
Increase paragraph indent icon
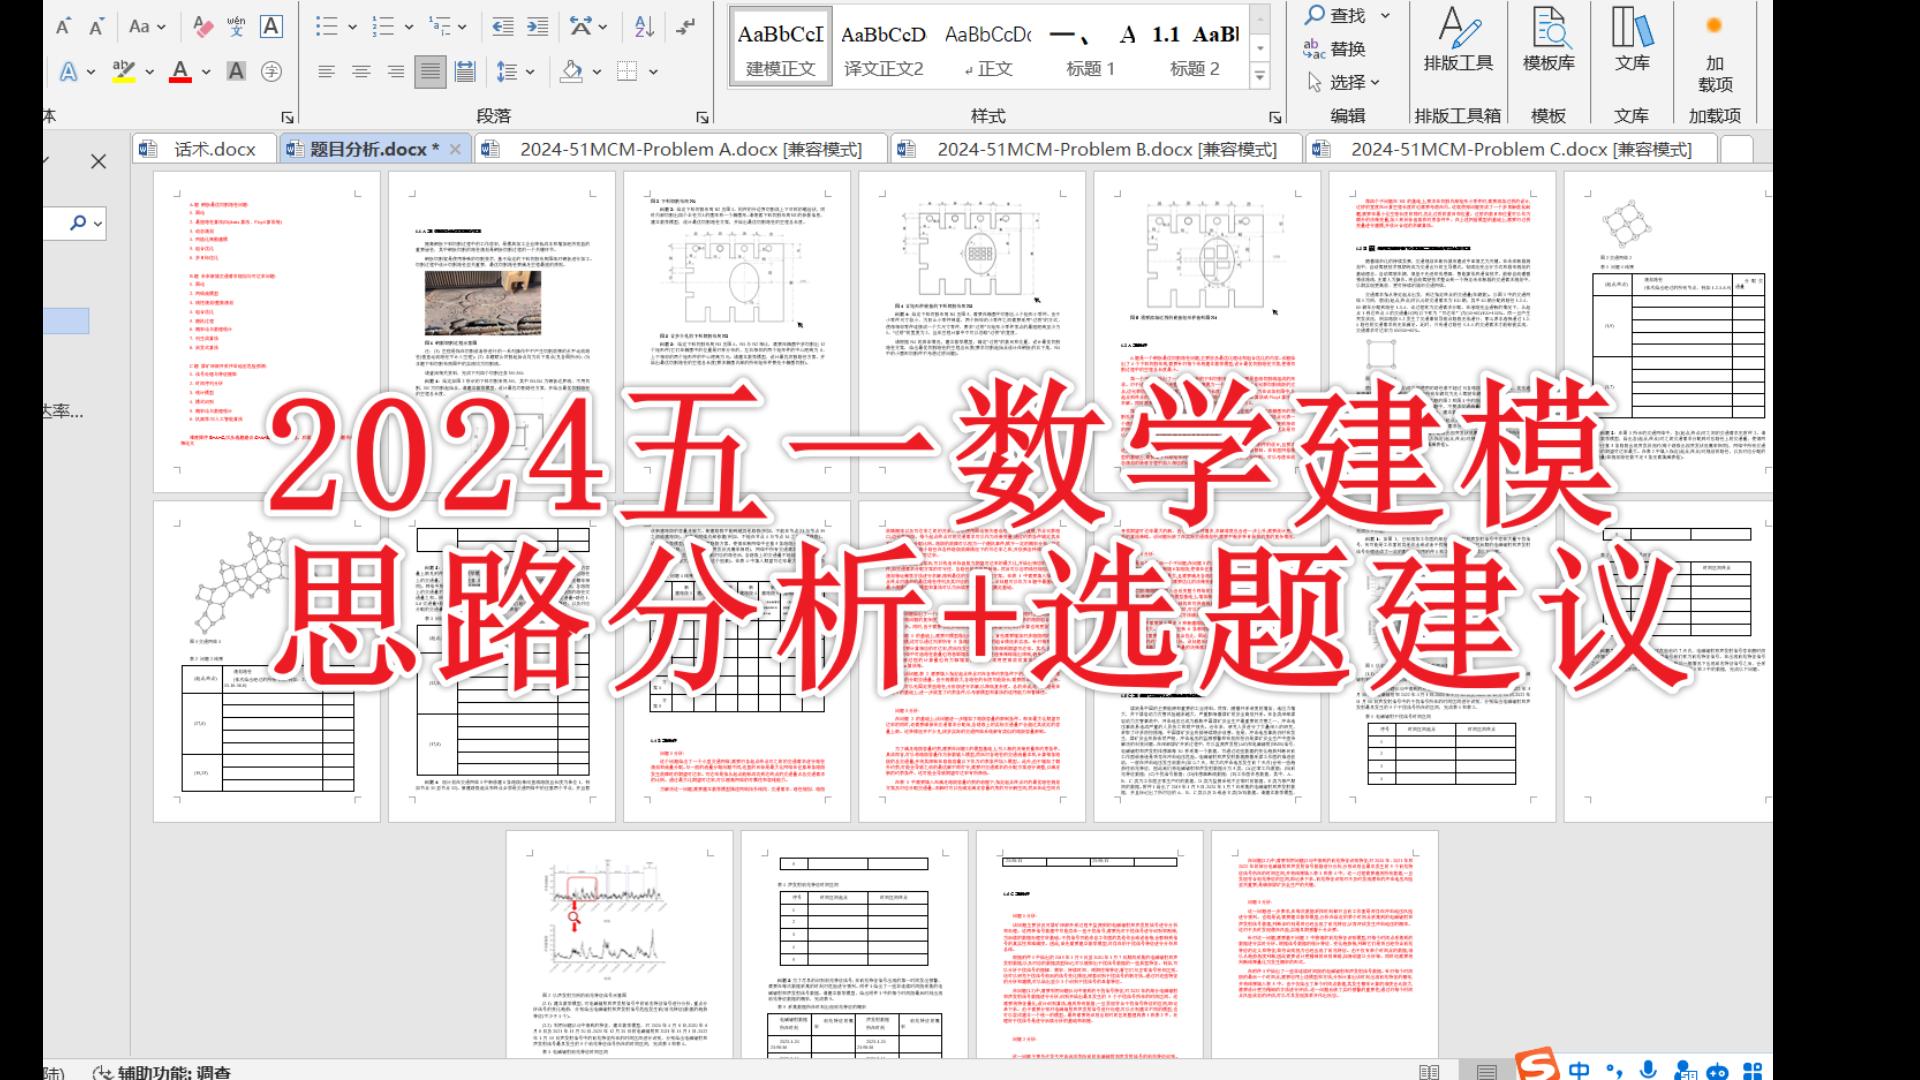point(538,27)
